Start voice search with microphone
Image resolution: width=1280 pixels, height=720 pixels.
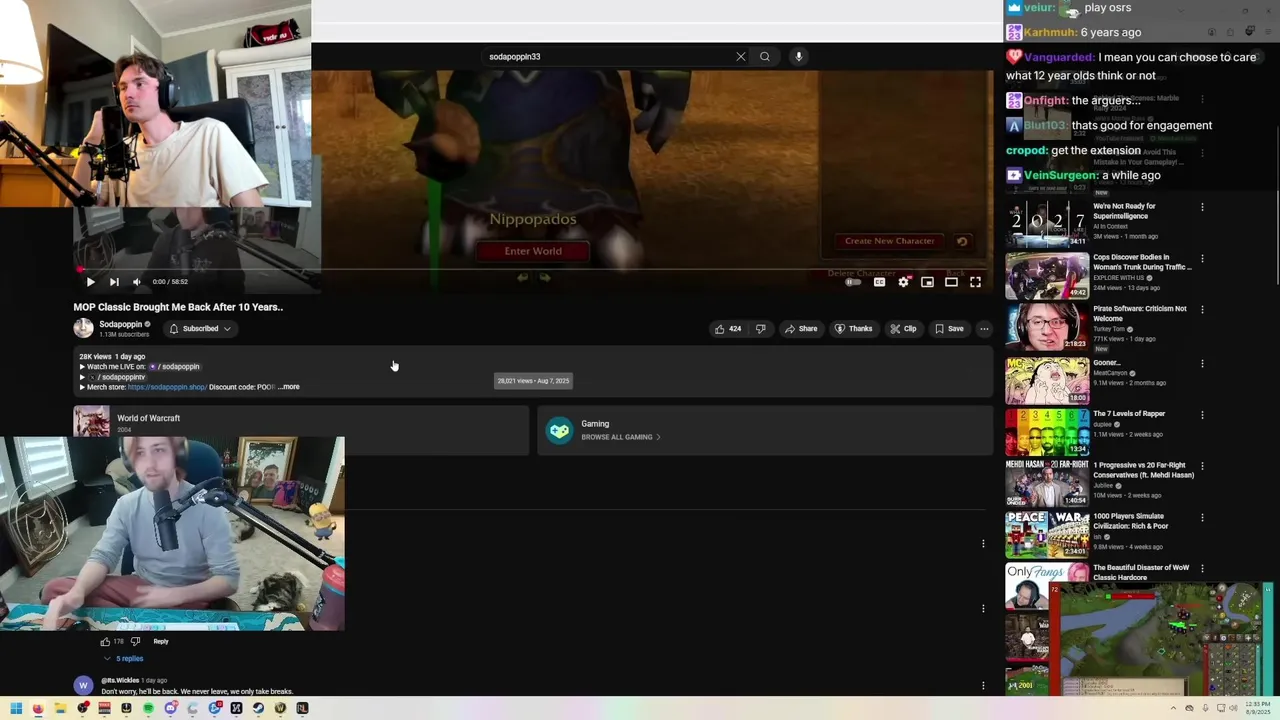pyautogui.click(x=799, y=56)
